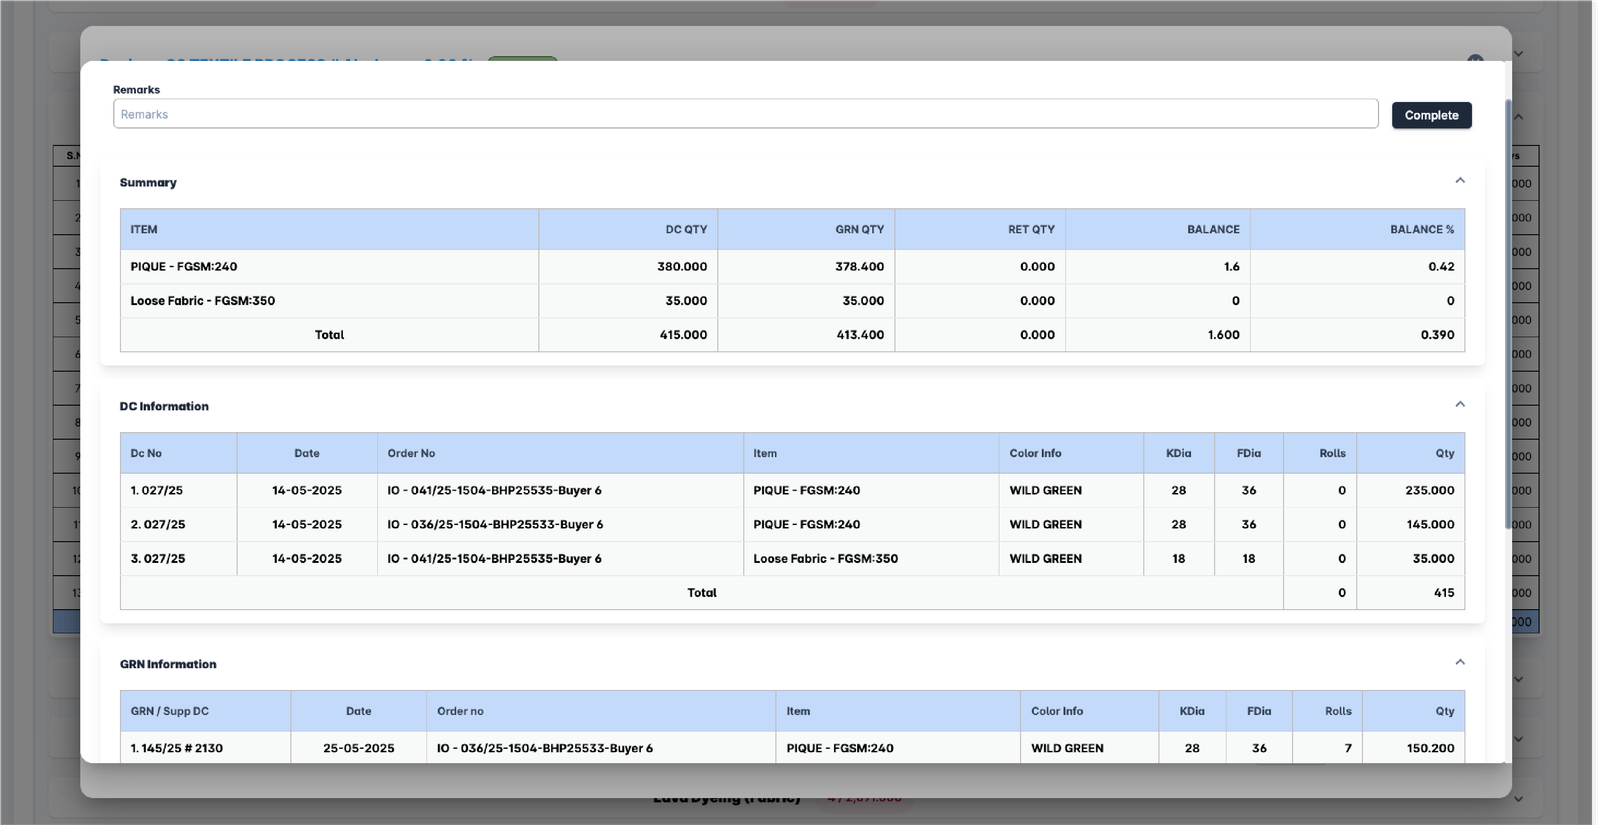Screen dimensions: 1600x825
Task: Collapse the Summary section
Action: pos(1459,181)
